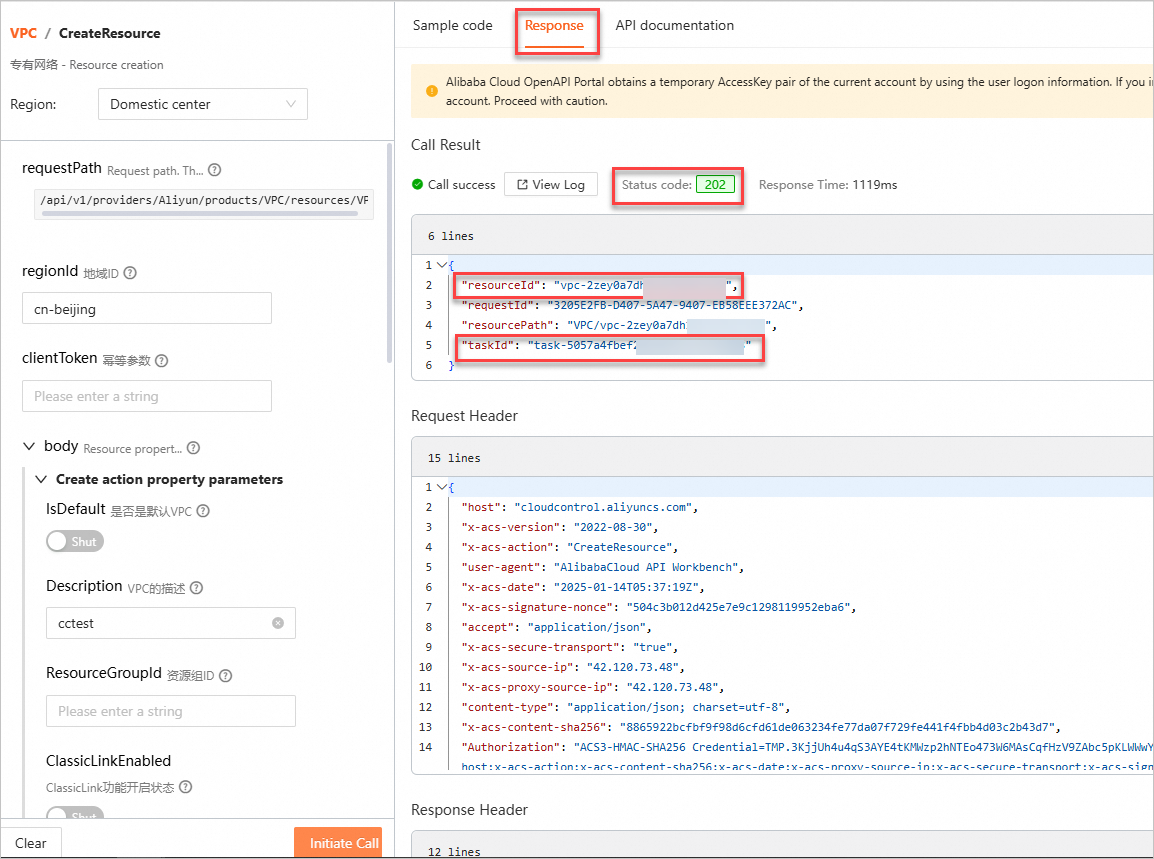Viewport: 1154px width, 859px height.
Task: Click the Response Header heading
Action: 470,810
